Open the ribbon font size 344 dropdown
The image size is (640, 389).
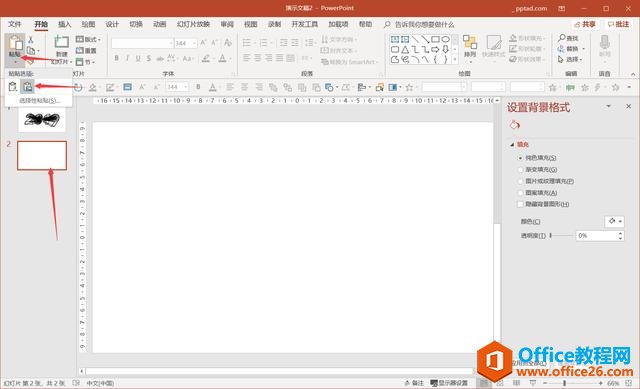point(195,43)
